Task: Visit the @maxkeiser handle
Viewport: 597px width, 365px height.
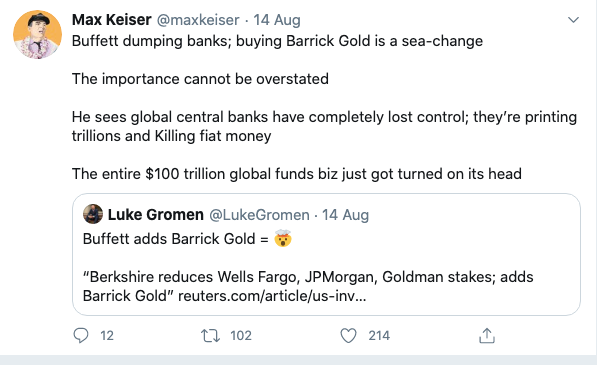Action: [198, 20]
